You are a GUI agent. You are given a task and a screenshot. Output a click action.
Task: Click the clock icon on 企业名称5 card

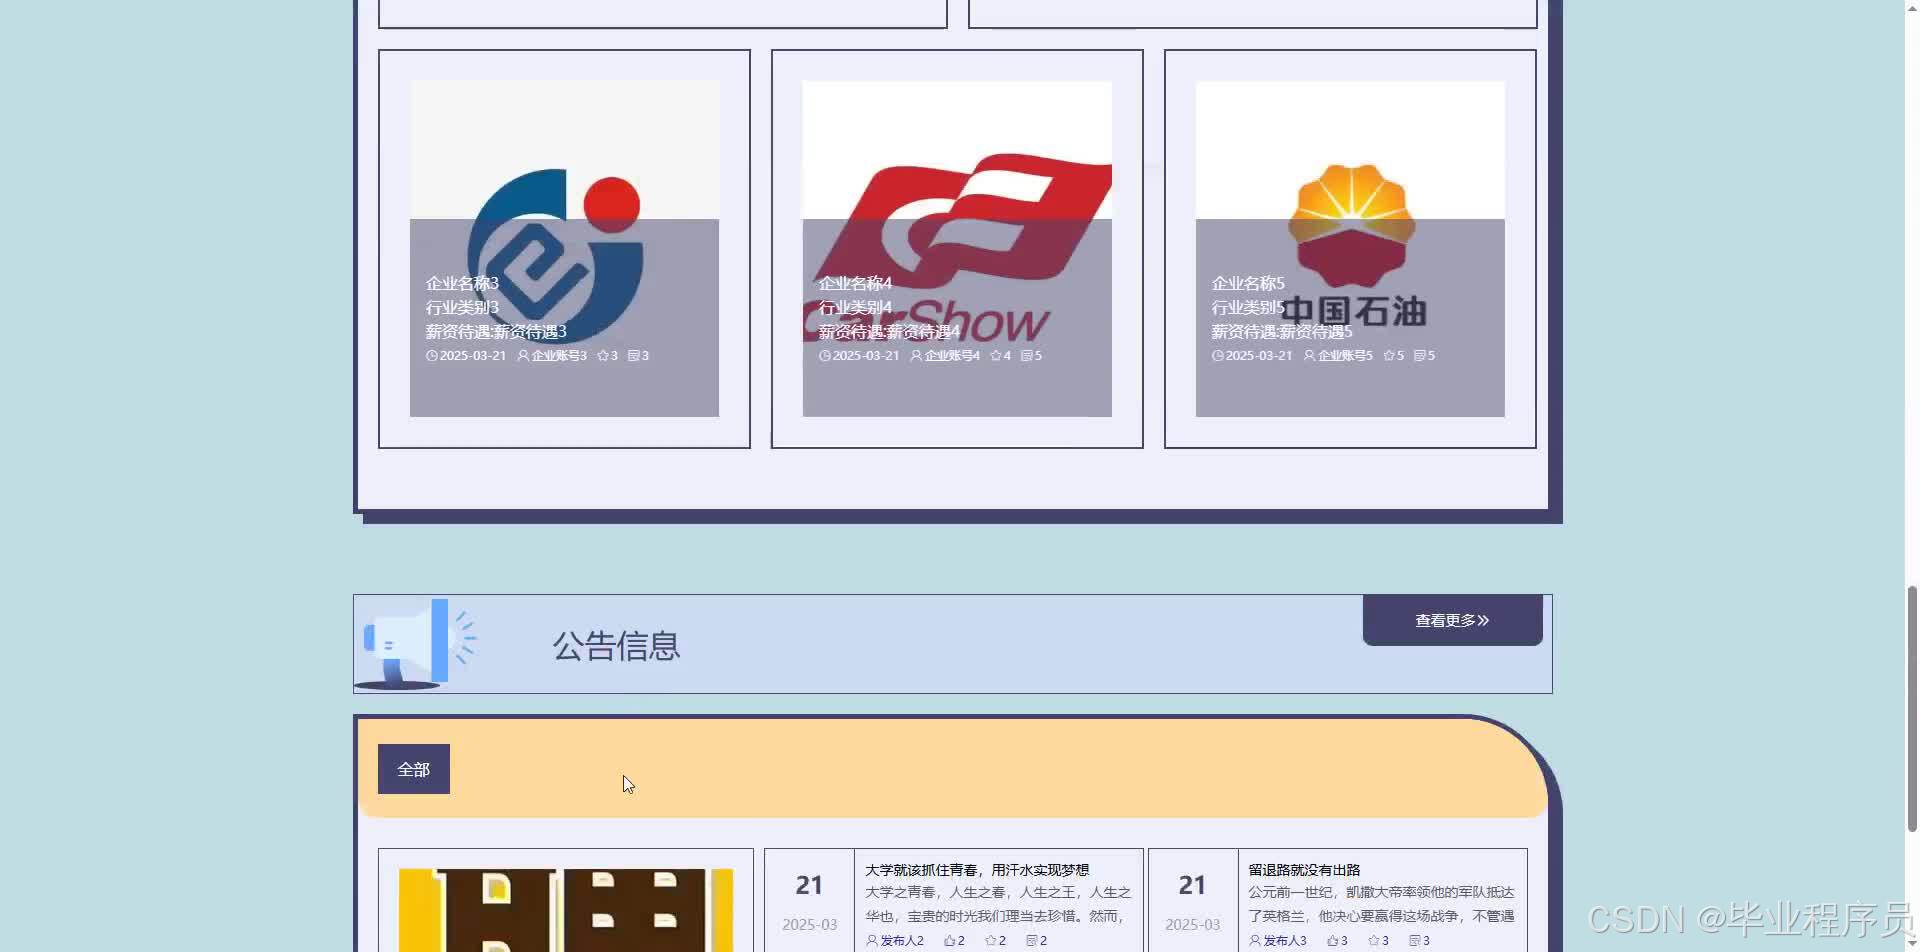pyautogui.click(x=1217, y=356)
